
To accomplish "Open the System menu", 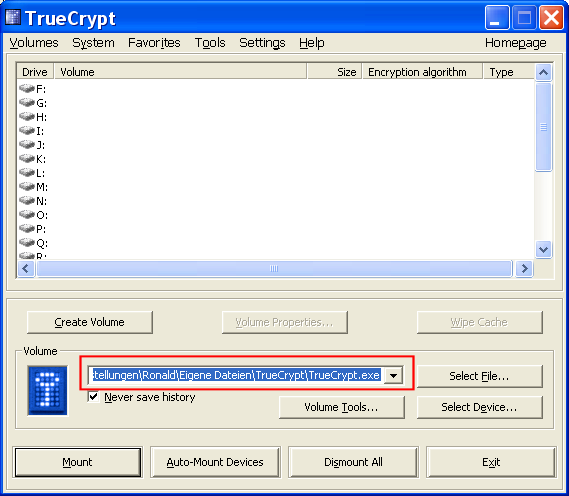I will (x=93, y=43).
